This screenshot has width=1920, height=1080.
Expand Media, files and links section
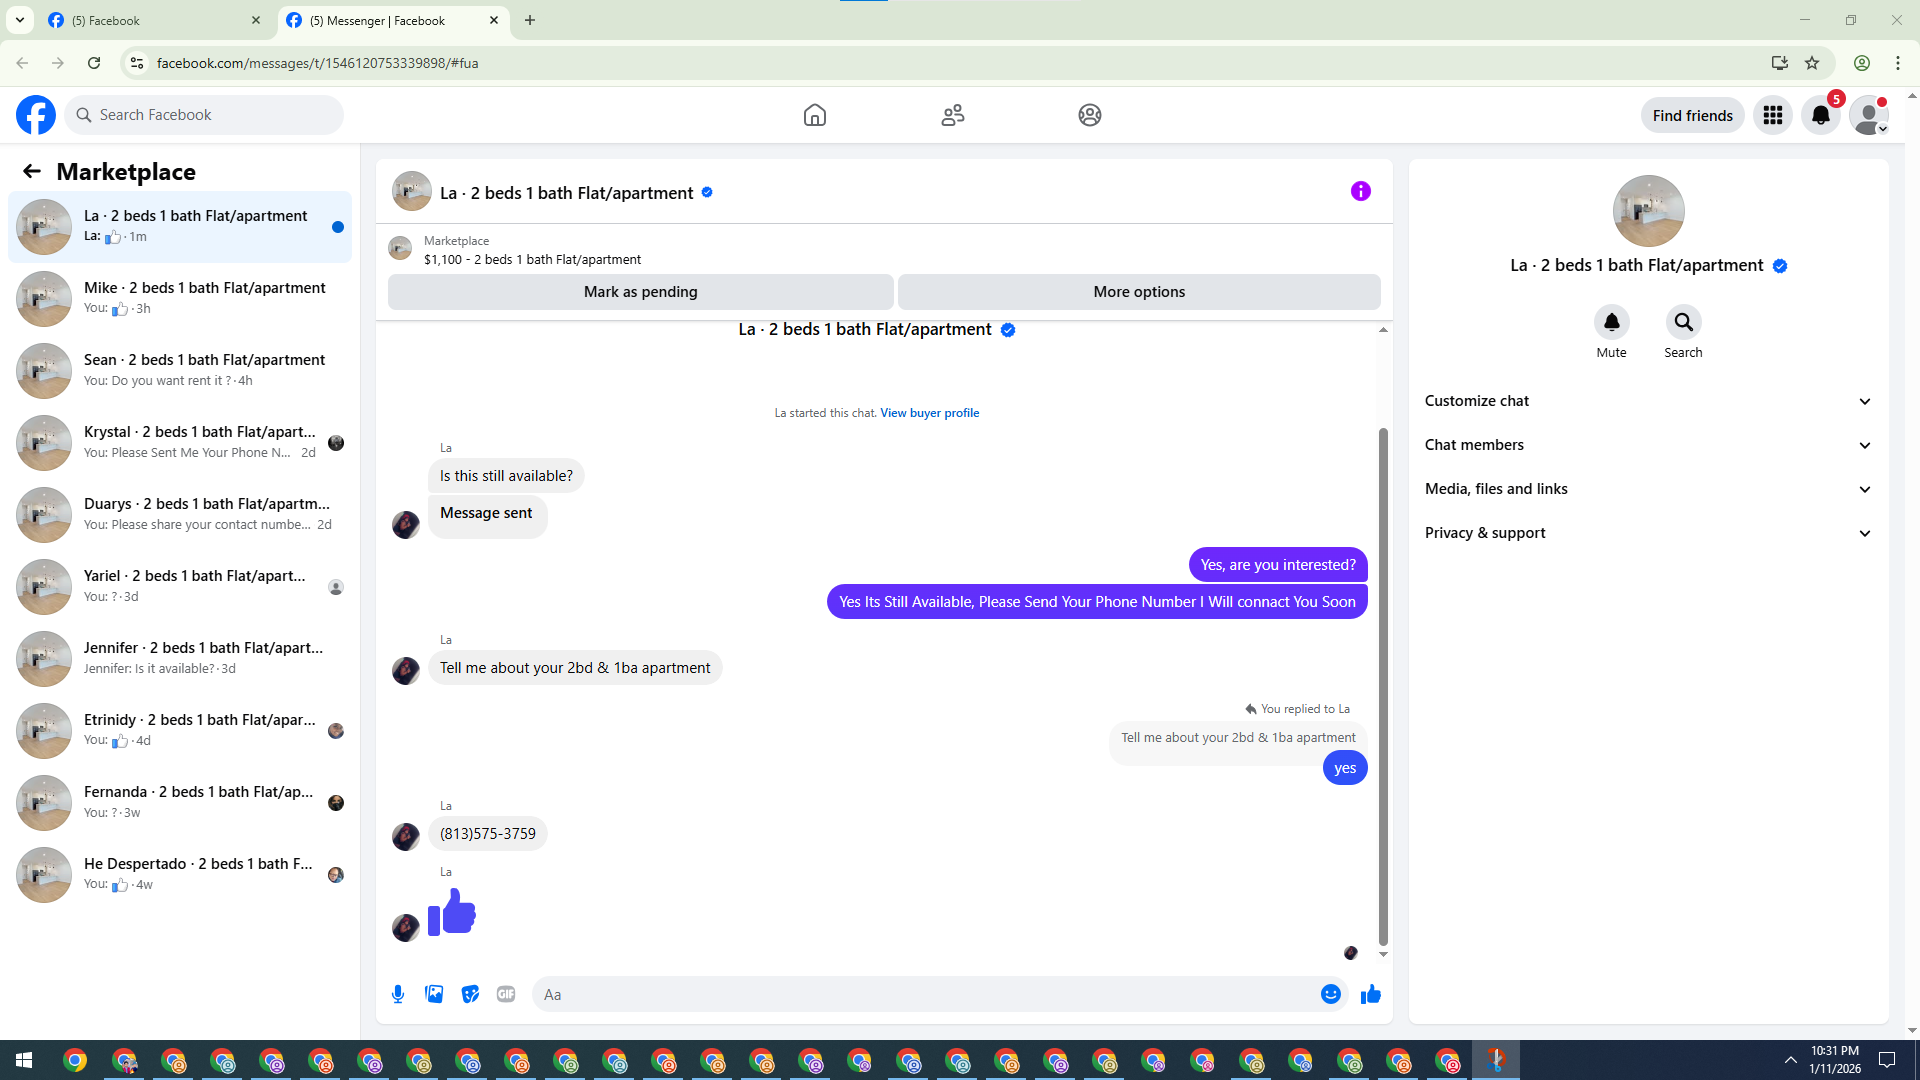(1648, 489)
